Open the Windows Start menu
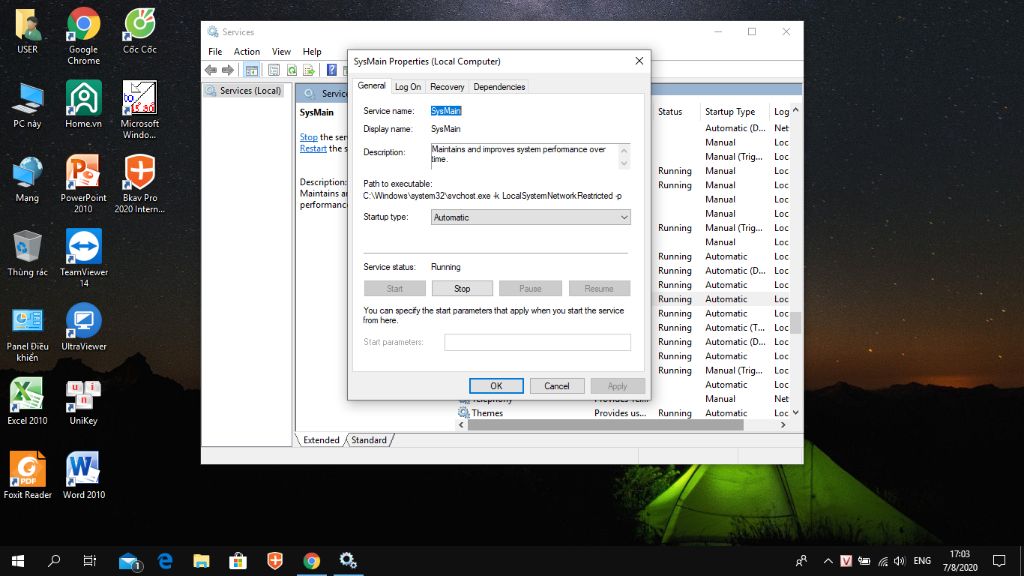 [x=18, y=560]
